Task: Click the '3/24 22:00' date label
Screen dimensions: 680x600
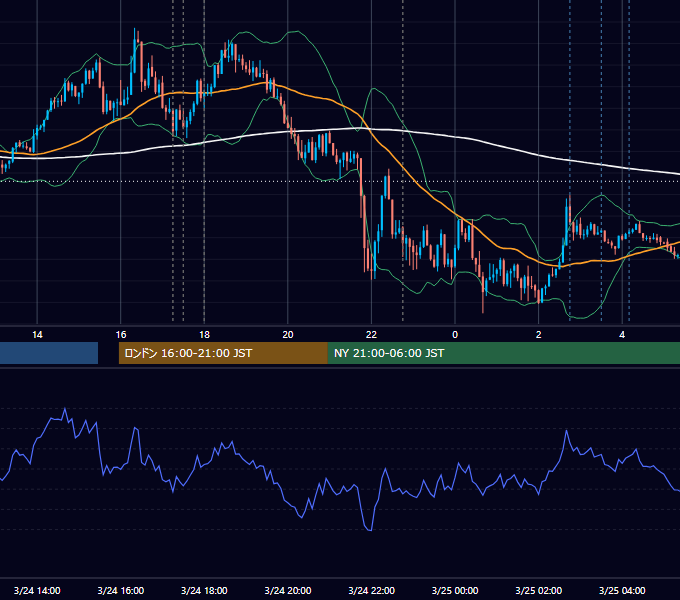Action: coord(371,590)
